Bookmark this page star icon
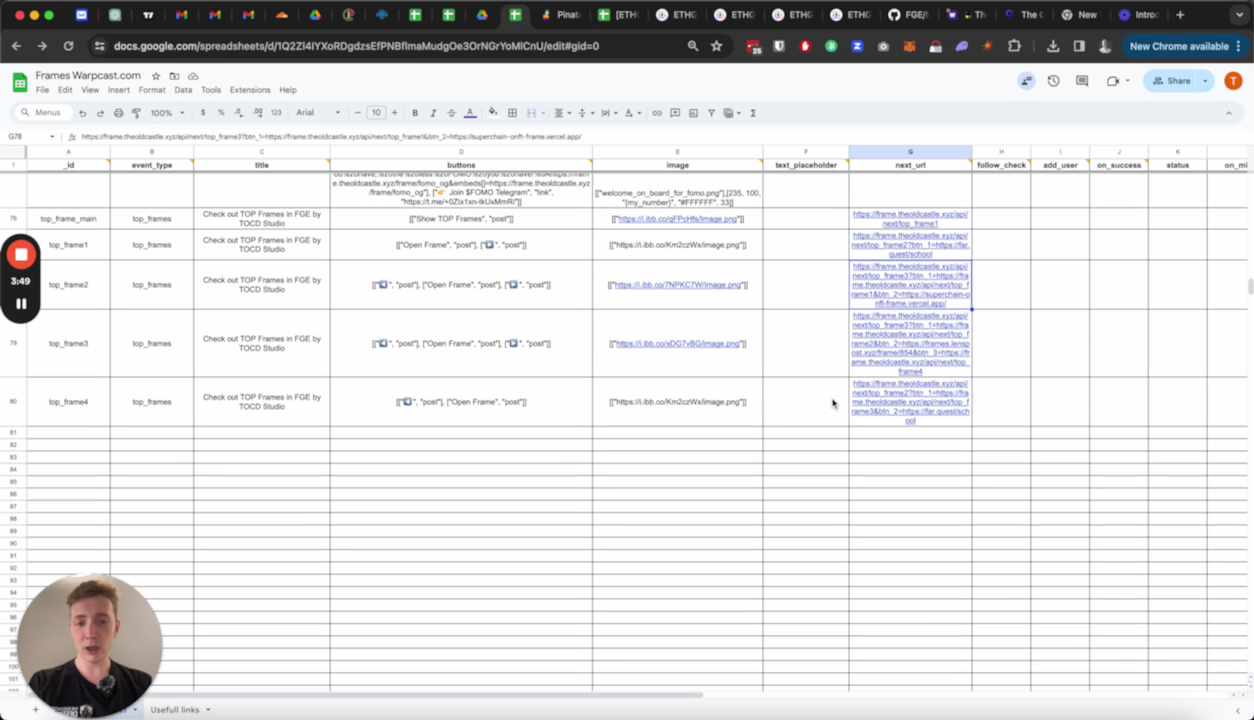This screenshot has width=1254, height=720. coord(717,46)
